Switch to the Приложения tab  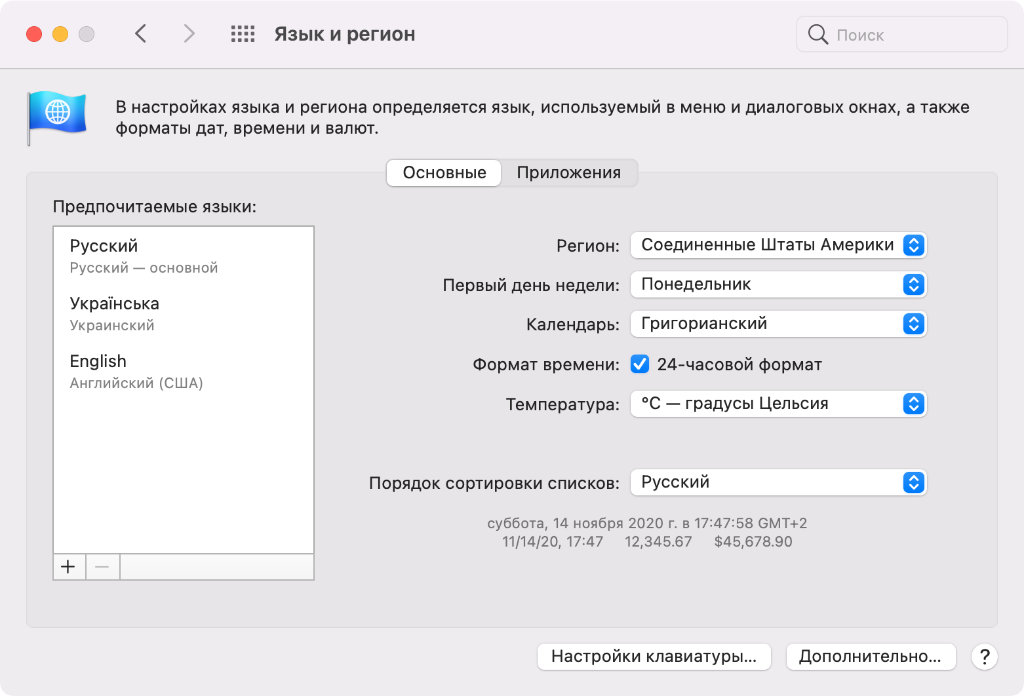pyautogui.click(x=568, y=173)
